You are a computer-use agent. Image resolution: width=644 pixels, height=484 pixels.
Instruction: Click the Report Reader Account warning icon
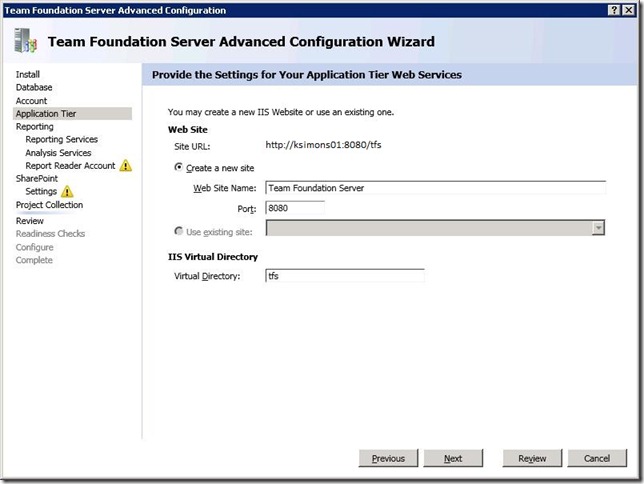[x=126, y=166]
